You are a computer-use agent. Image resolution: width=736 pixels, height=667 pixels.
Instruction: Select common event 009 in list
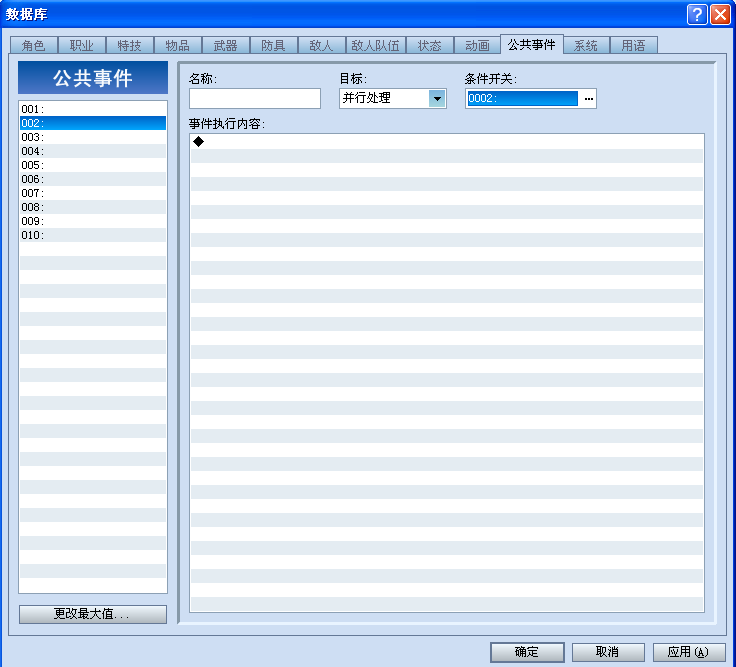[x=93, y=221]
